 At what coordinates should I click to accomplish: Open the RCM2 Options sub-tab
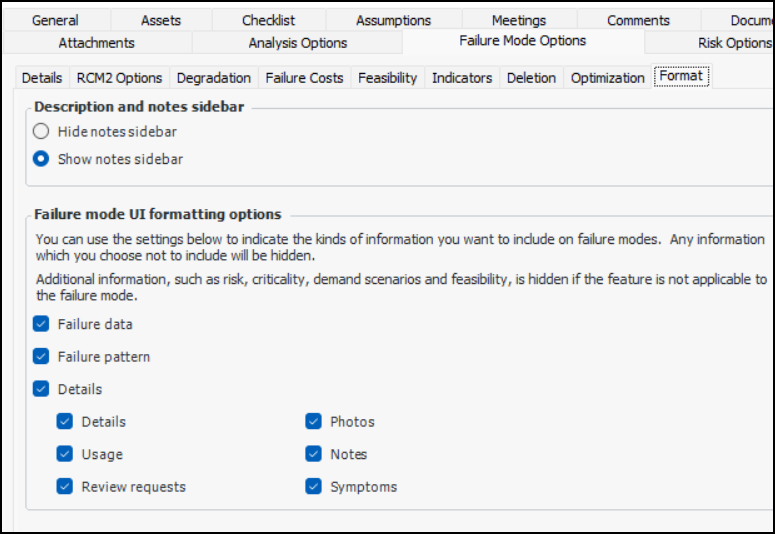point(119,78)
